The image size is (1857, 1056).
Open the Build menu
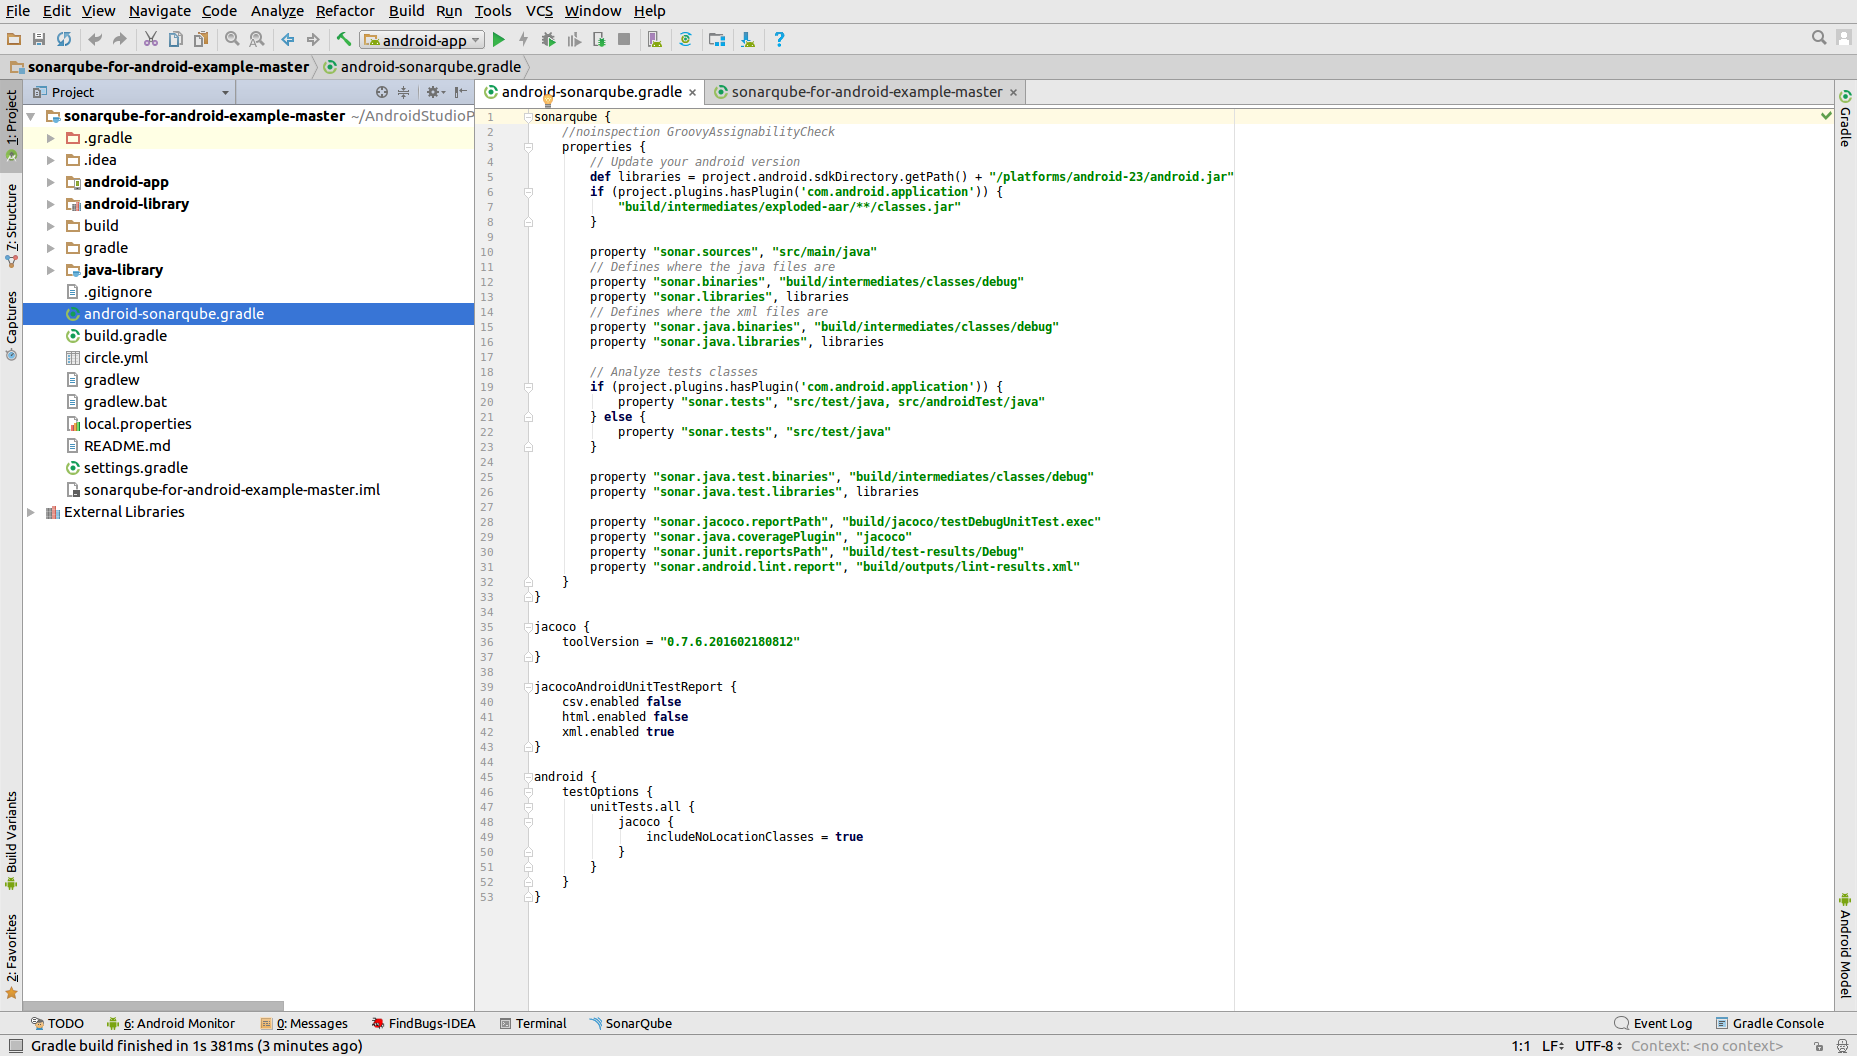406,11
